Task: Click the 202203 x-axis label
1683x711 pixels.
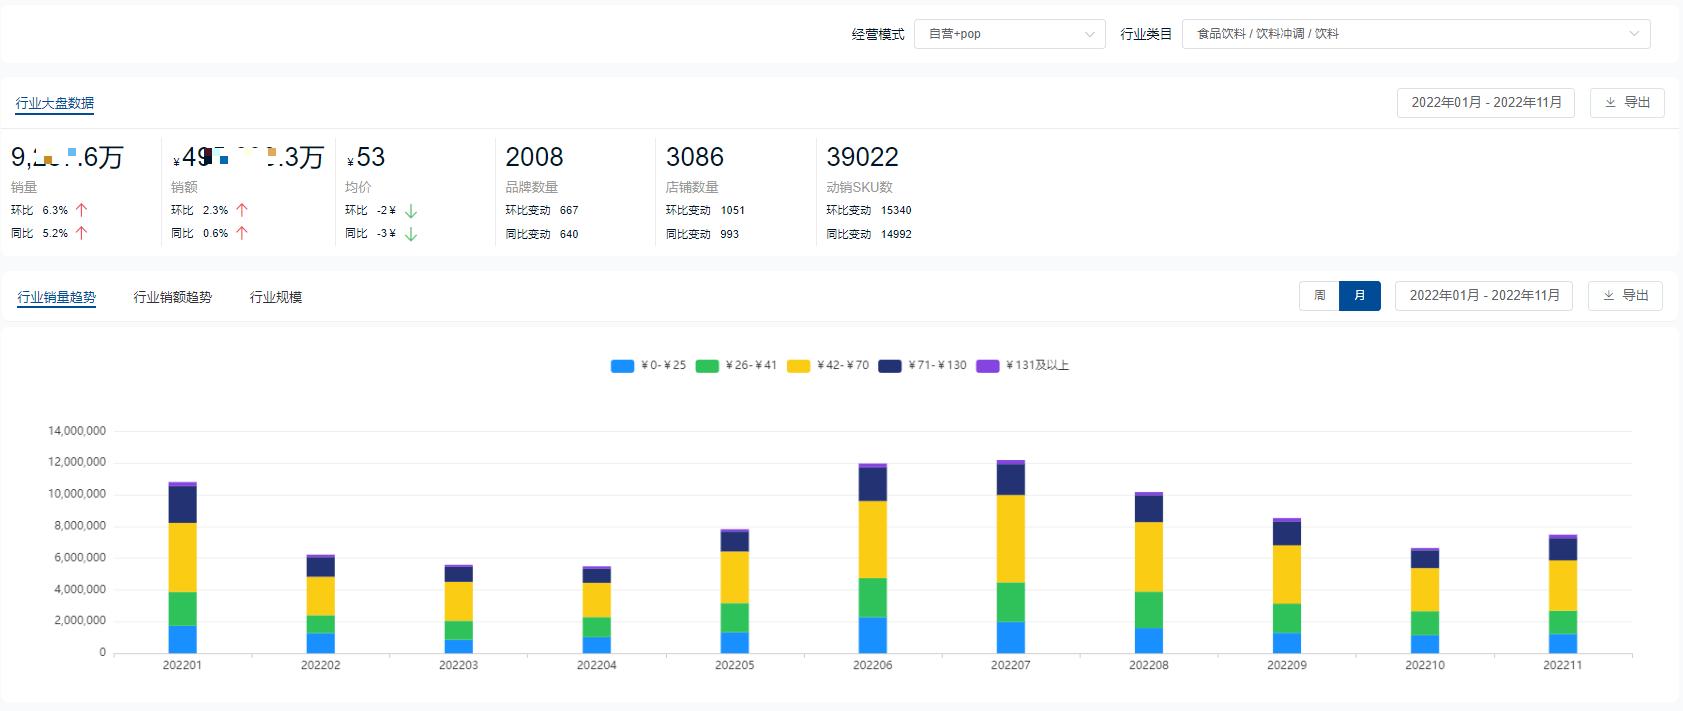Action: [x=458, y=665]
